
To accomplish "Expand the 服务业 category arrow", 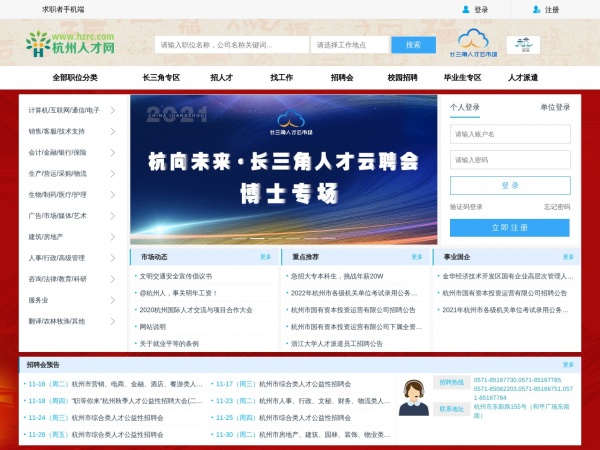I will pyautogui.click(x=113, y=300).
